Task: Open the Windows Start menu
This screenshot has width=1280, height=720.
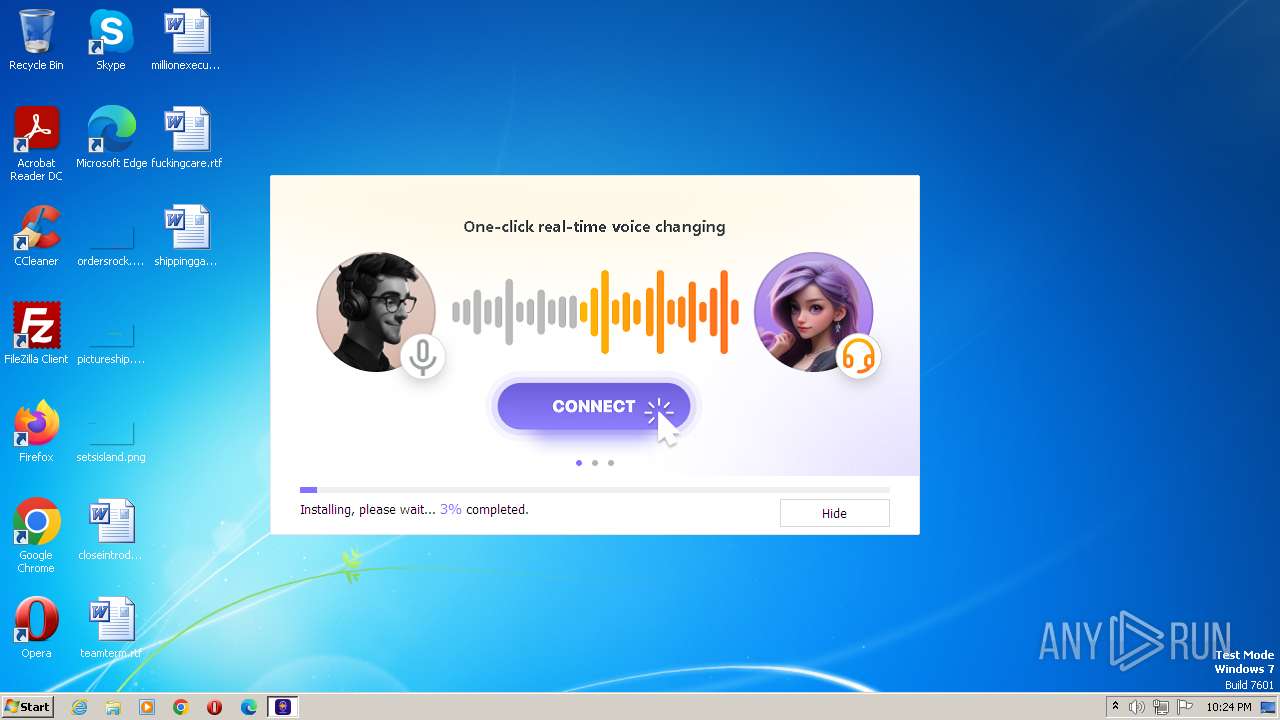Action: (27, 706)
